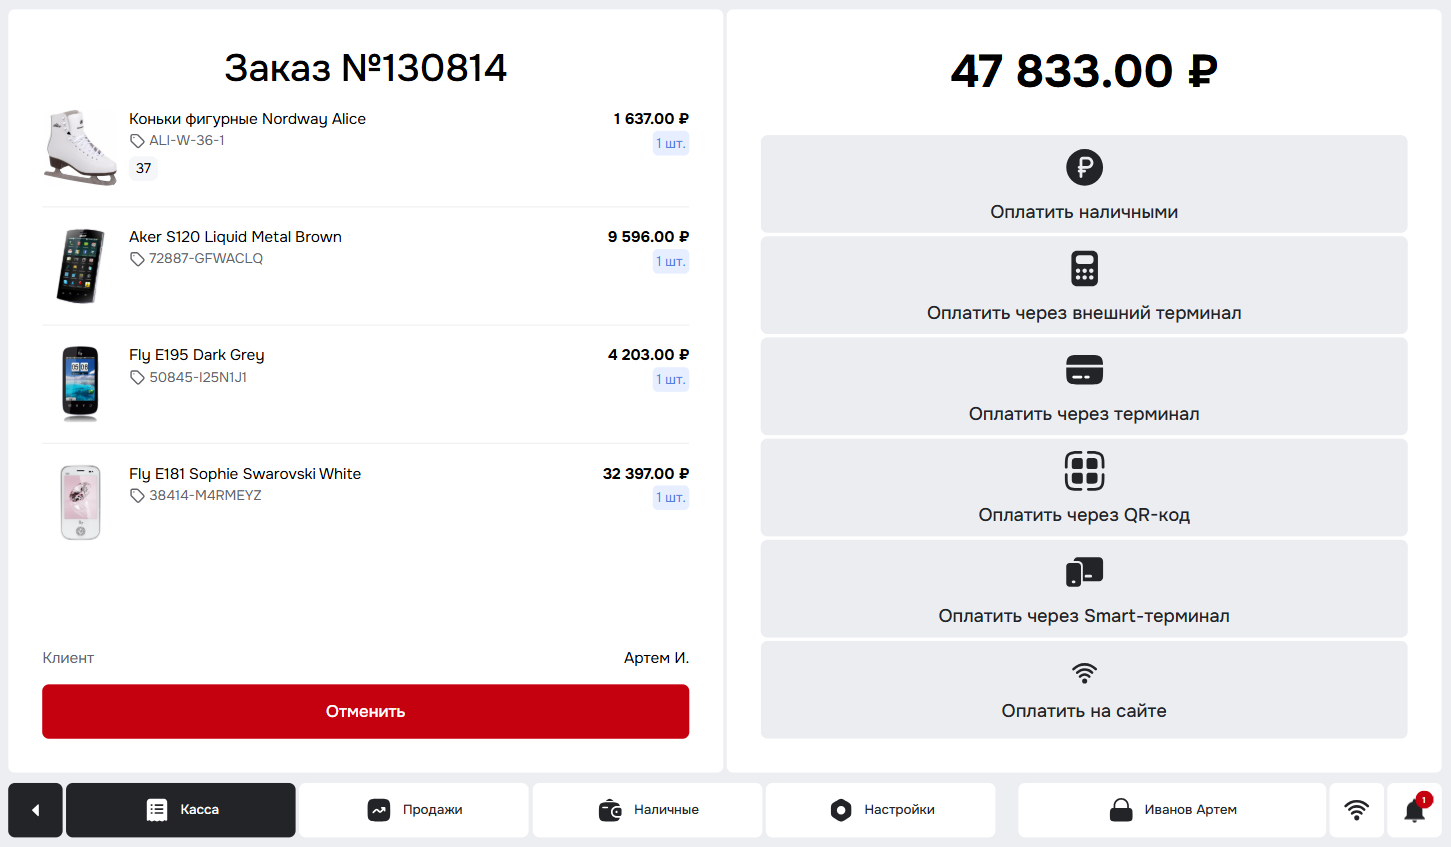Viewport: 1451px width, 847px height.
Task: Switch to the Касса tab
Action: (181, 810)
